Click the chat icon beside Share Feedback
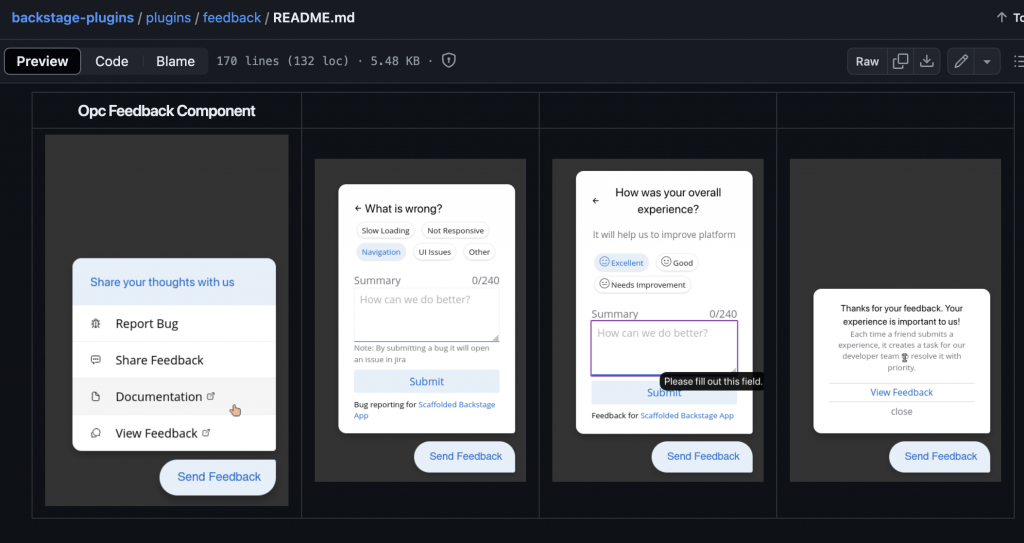 [x=96, y=360]
